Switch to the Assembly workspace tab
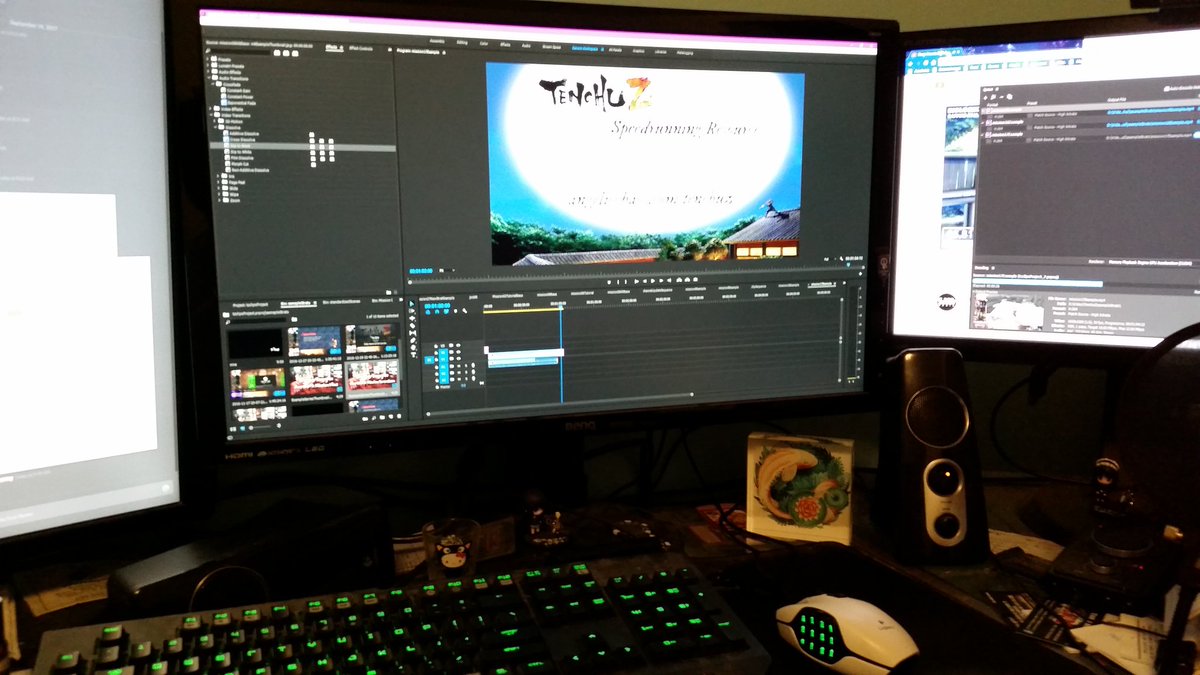Viewport: 1200px width, 675px height. click(437, 40)
